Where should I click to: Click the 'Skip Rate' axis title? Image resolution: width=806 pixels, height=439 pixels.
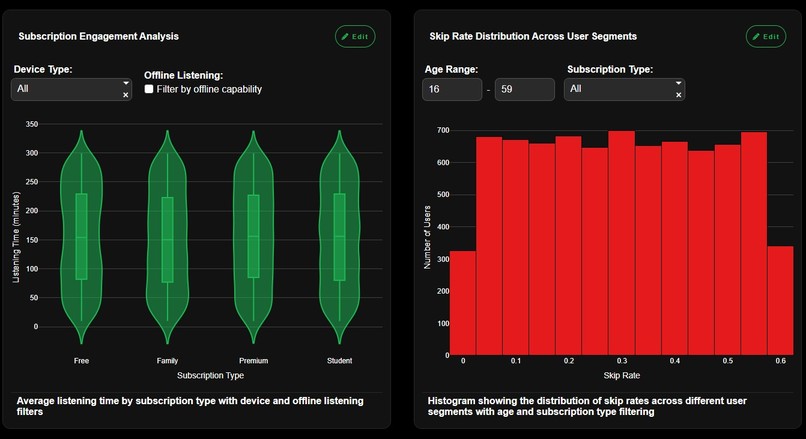pyautogui.click(x=621, y=376)
